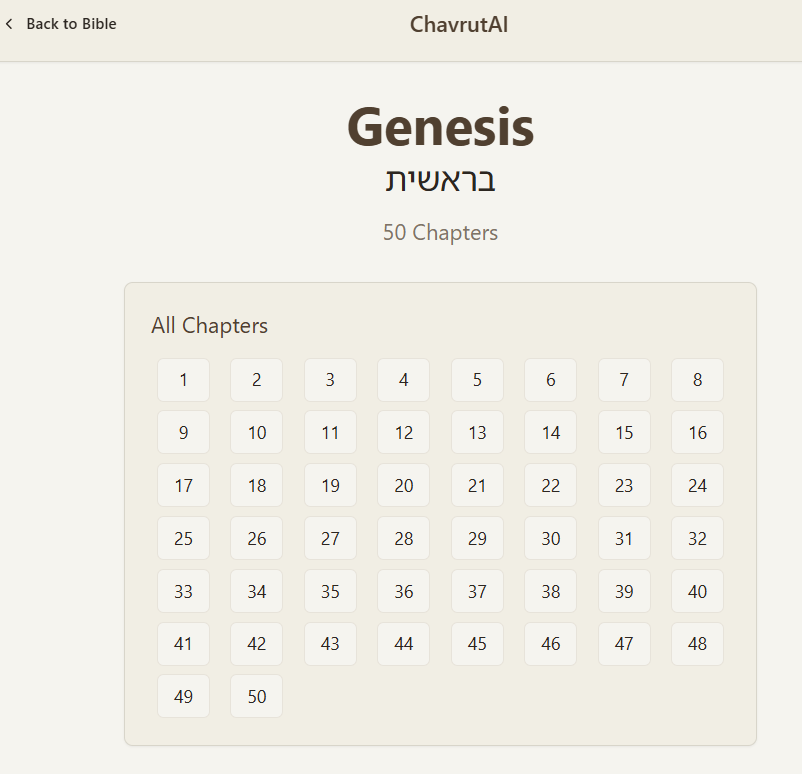Select chapter 47

[x=624, y=644]
